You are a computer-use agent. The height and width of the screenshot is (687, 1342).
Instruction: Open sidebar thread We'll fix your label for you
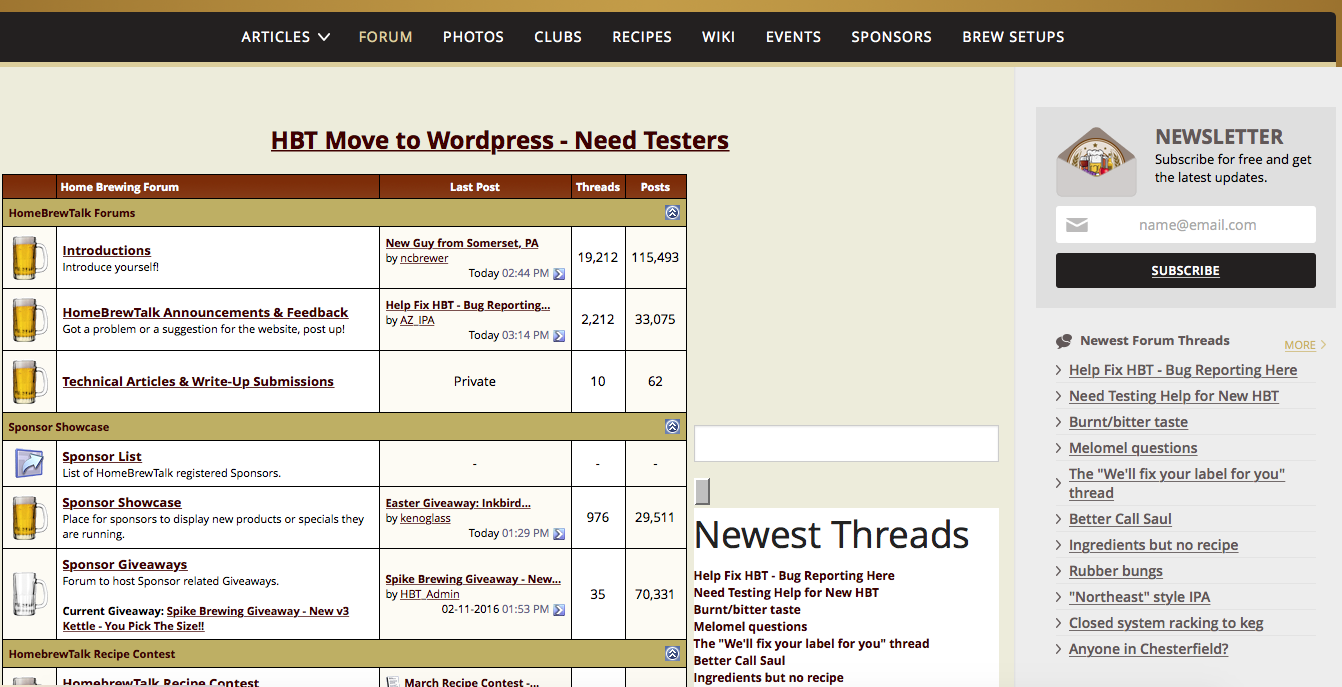pos(1177,483)
